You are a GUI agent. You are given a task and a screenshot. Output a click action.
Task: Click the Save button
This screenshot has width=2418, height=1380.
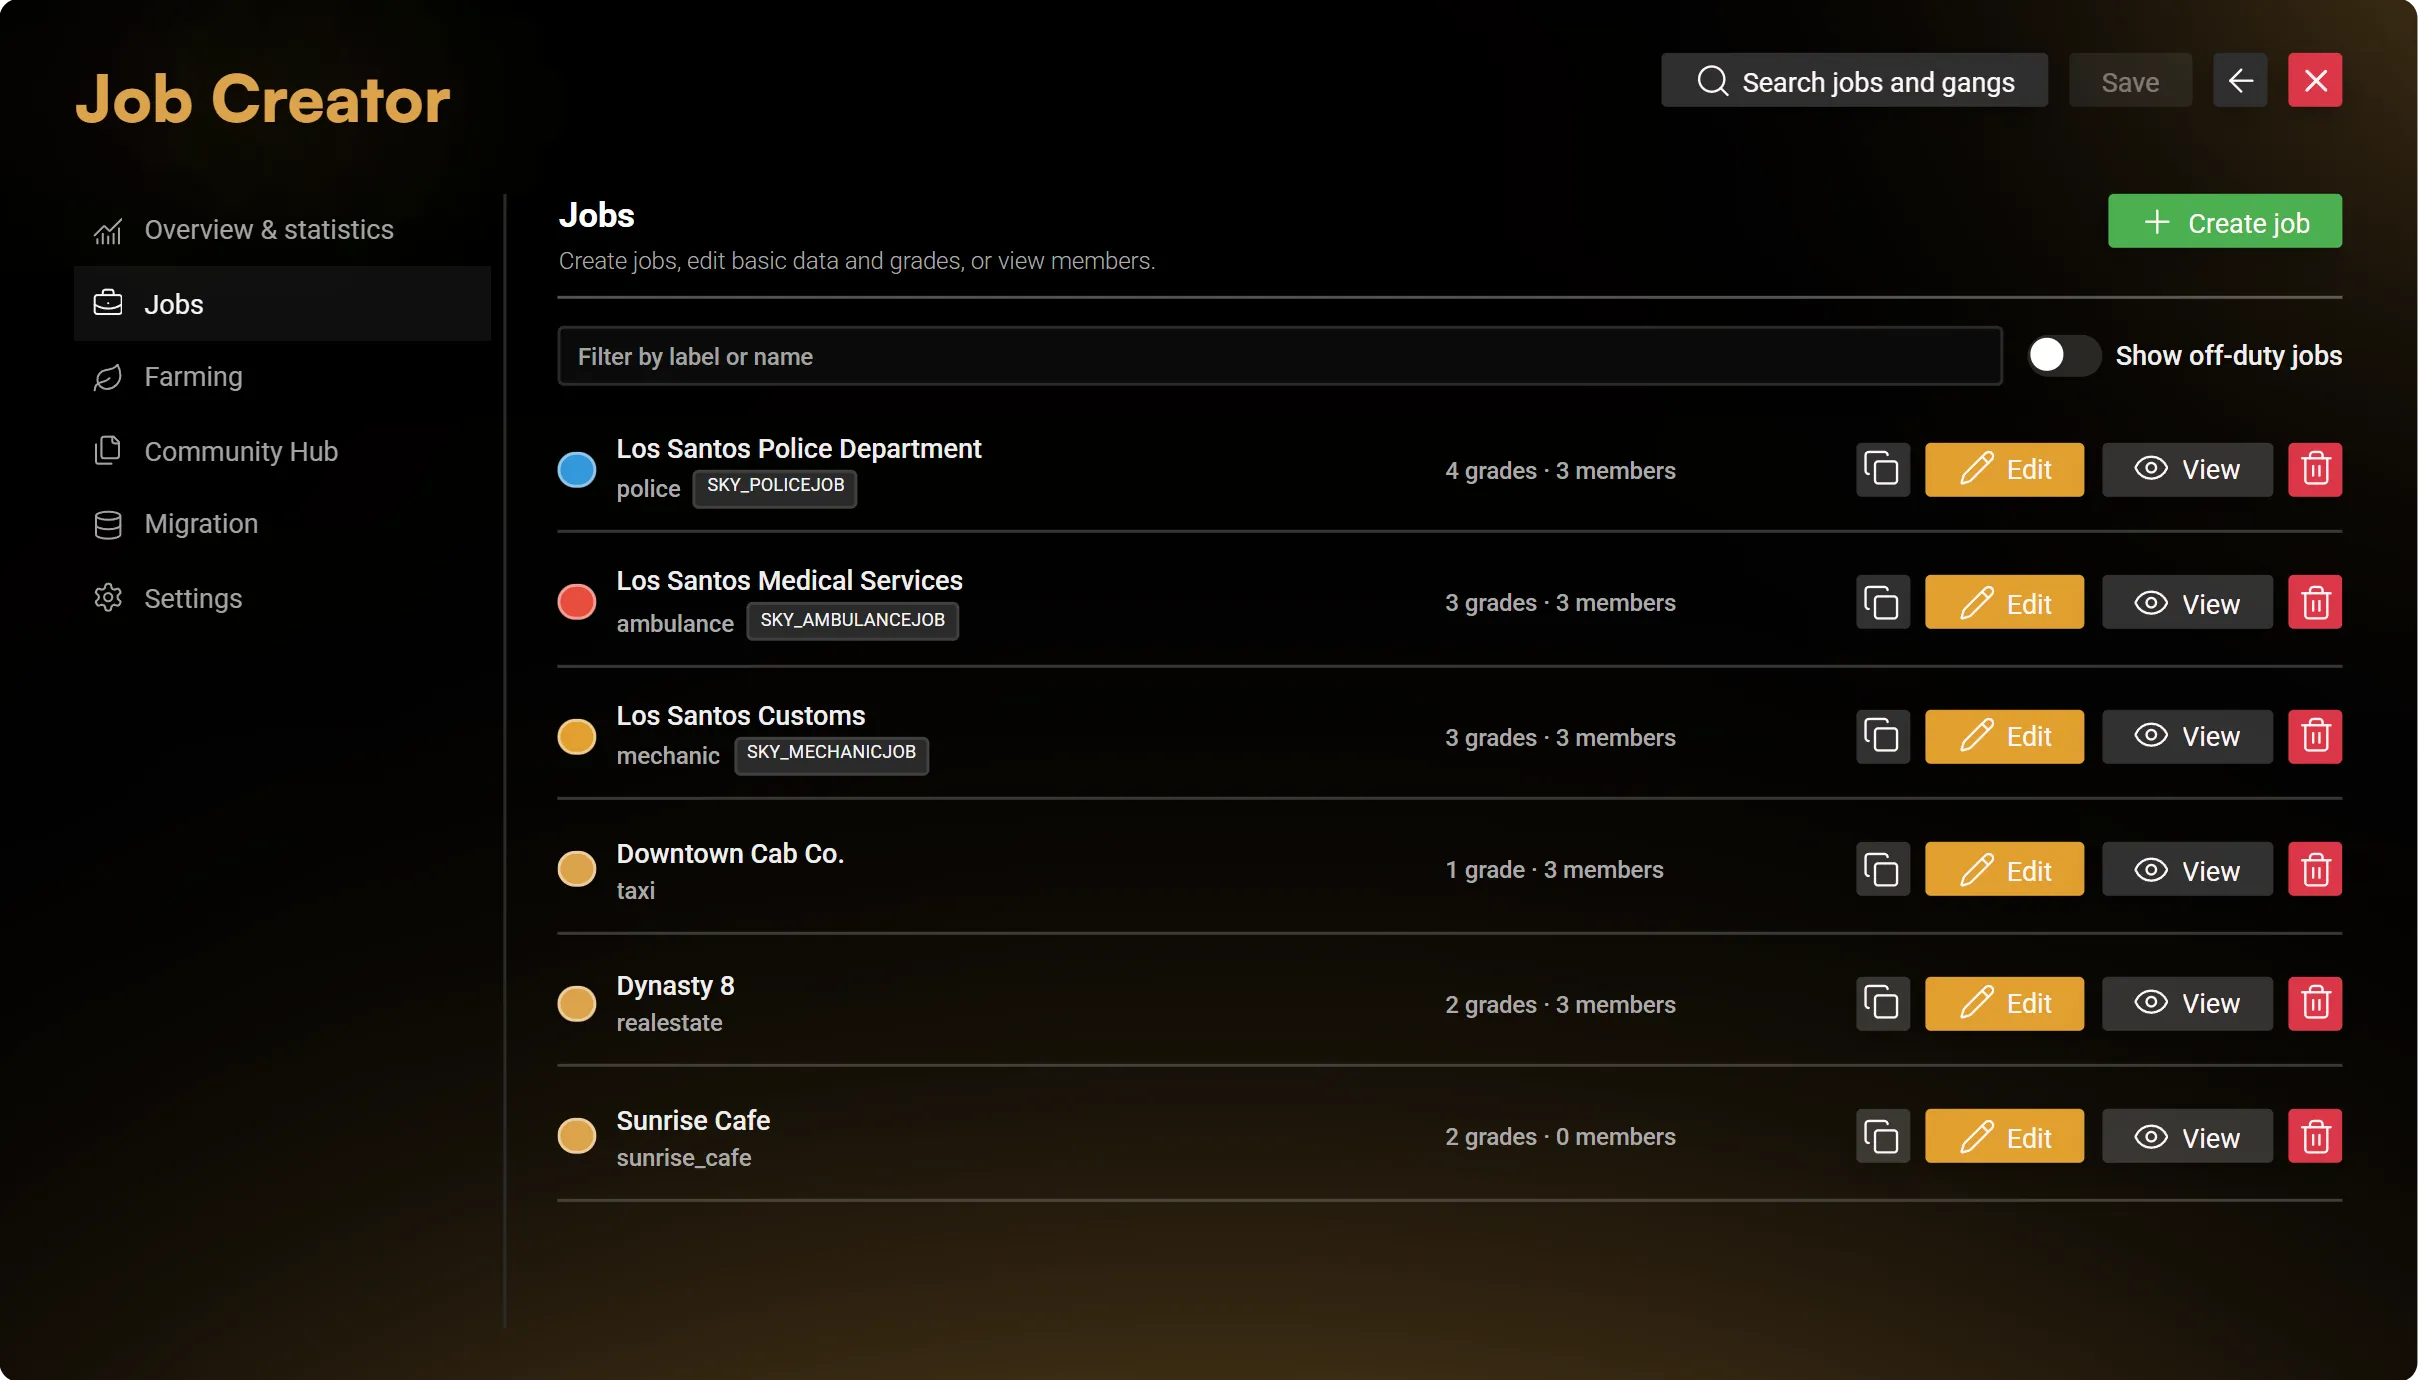[2130, 80]
